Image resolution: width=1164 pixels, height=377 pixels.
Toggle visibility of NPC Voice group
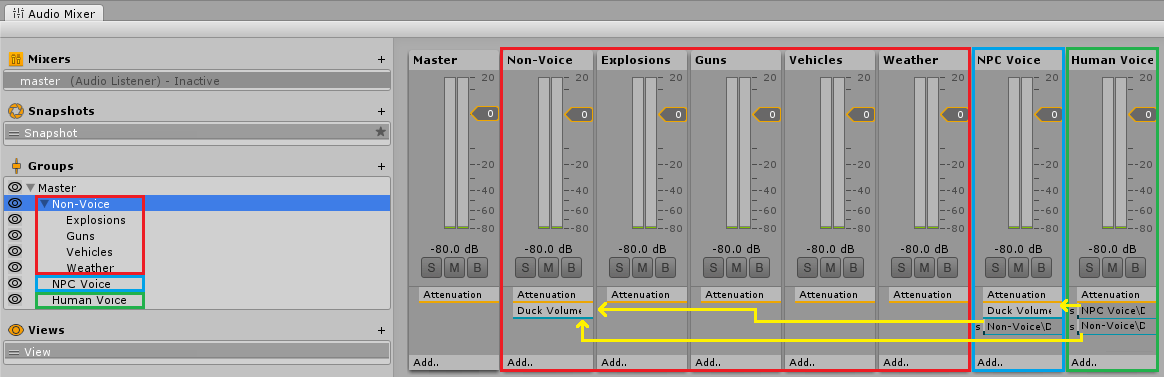tap(15, 283)
